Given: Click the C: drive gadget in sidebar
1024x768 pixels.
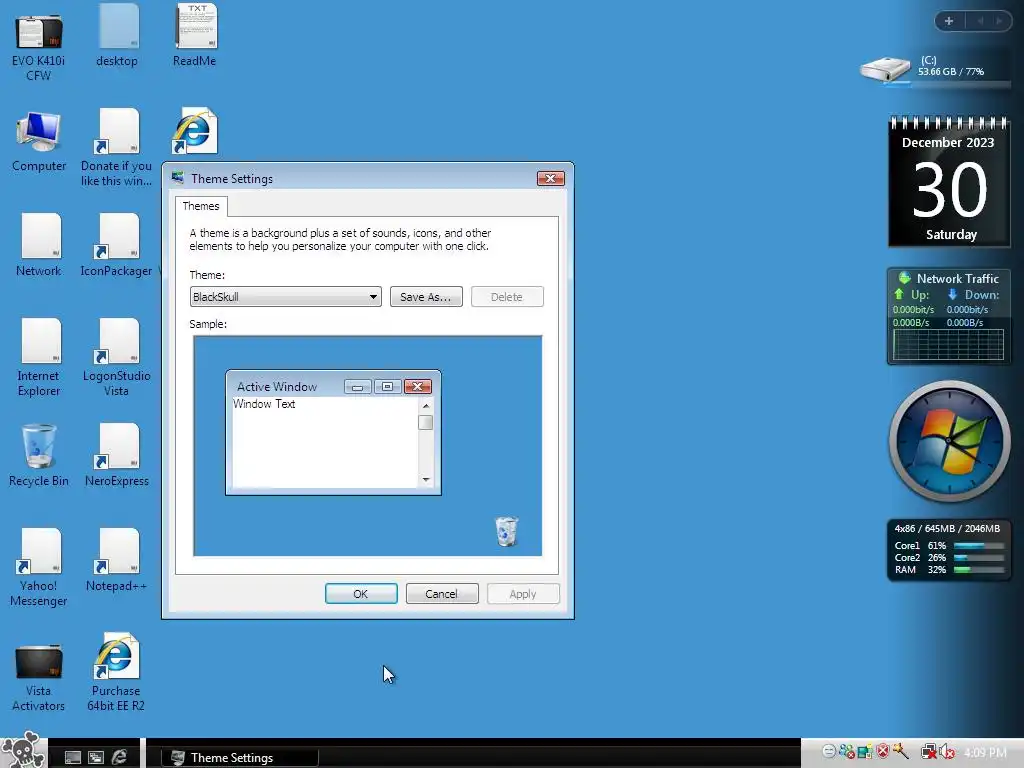Looking at the screenshot, I should point(935,69).
